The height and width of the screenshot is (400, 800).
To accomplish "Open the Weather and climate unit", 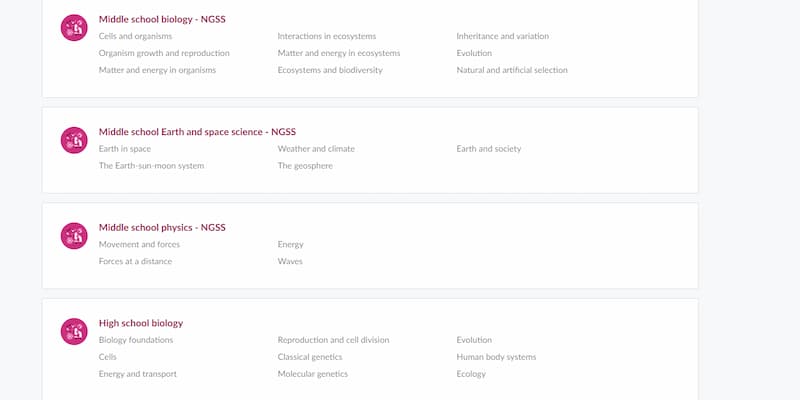I will (316, 149).
